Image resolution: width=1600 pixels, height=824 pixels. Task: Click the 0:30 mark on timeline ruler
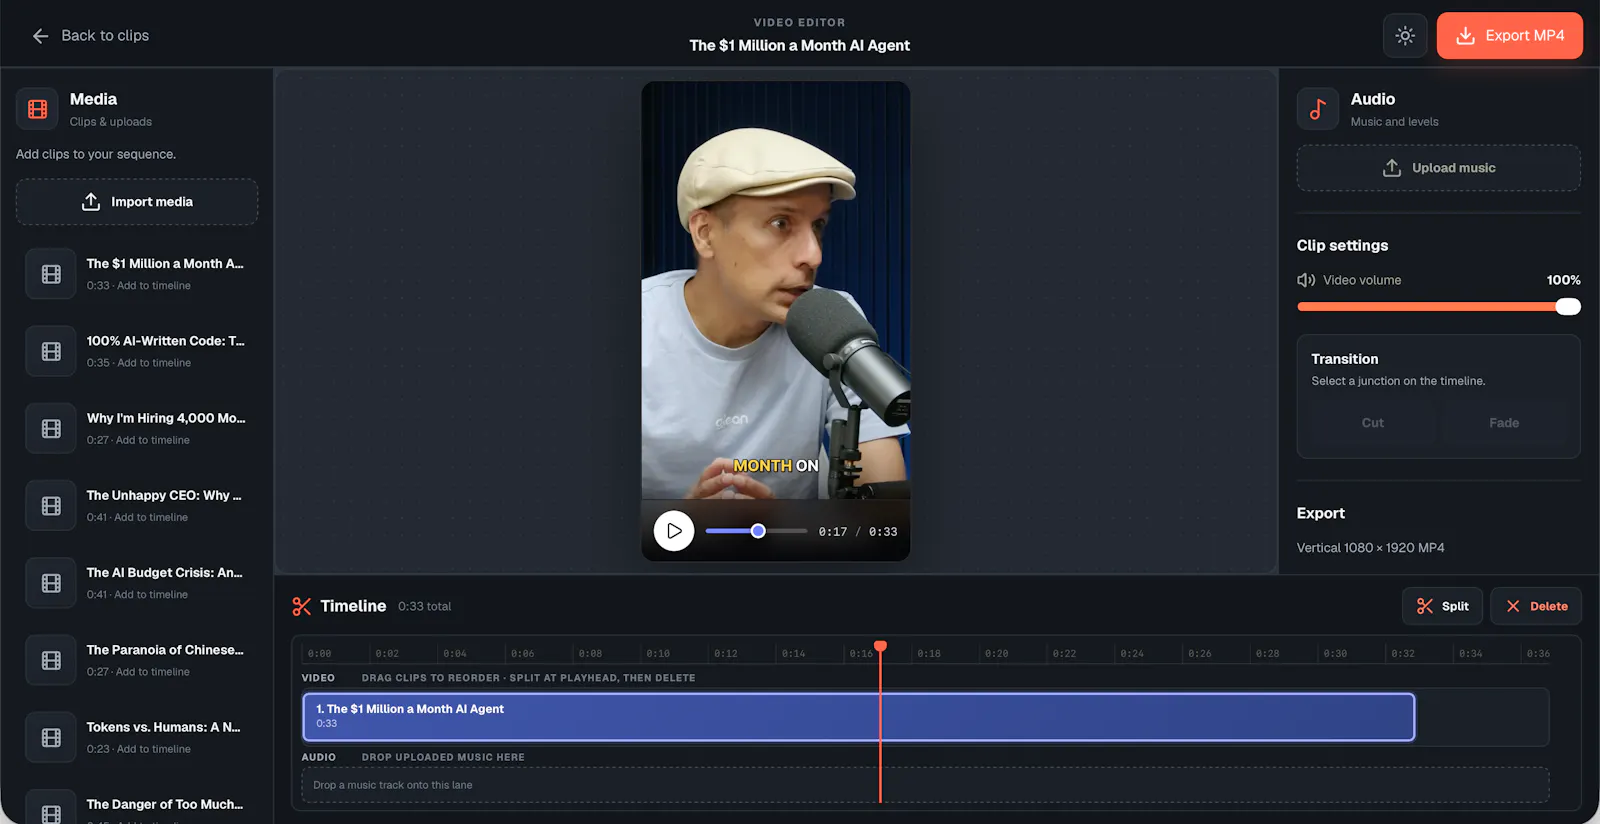1335,654
